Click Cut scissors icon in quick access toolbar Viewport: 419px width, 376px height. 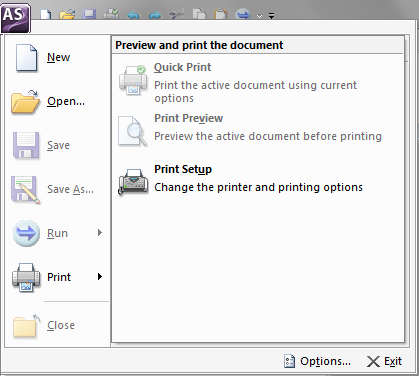pyautogui.click(x=177, y=15)
